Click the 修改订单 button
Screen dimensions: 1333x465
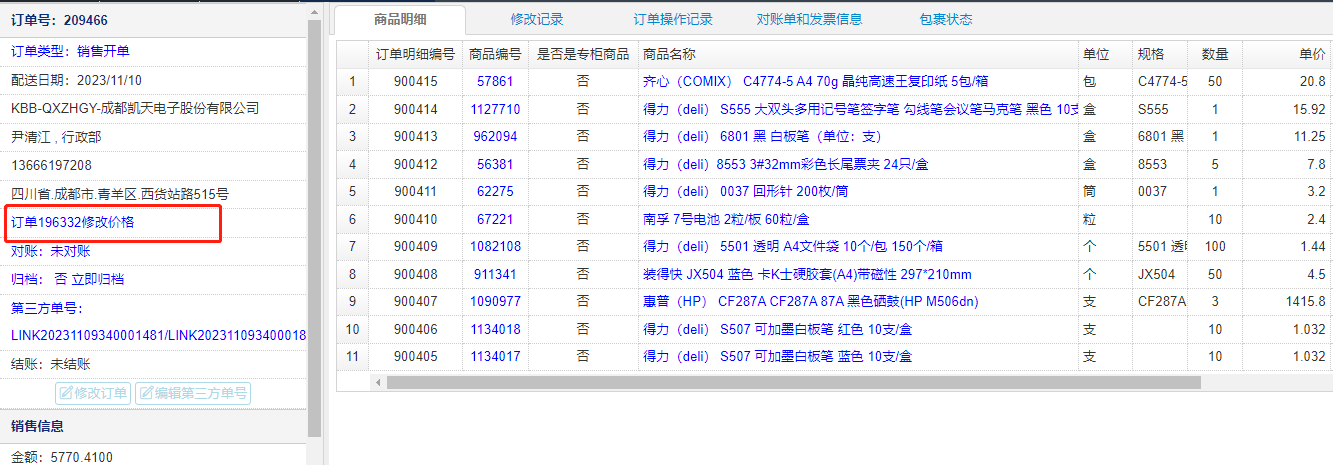point(93,393)
